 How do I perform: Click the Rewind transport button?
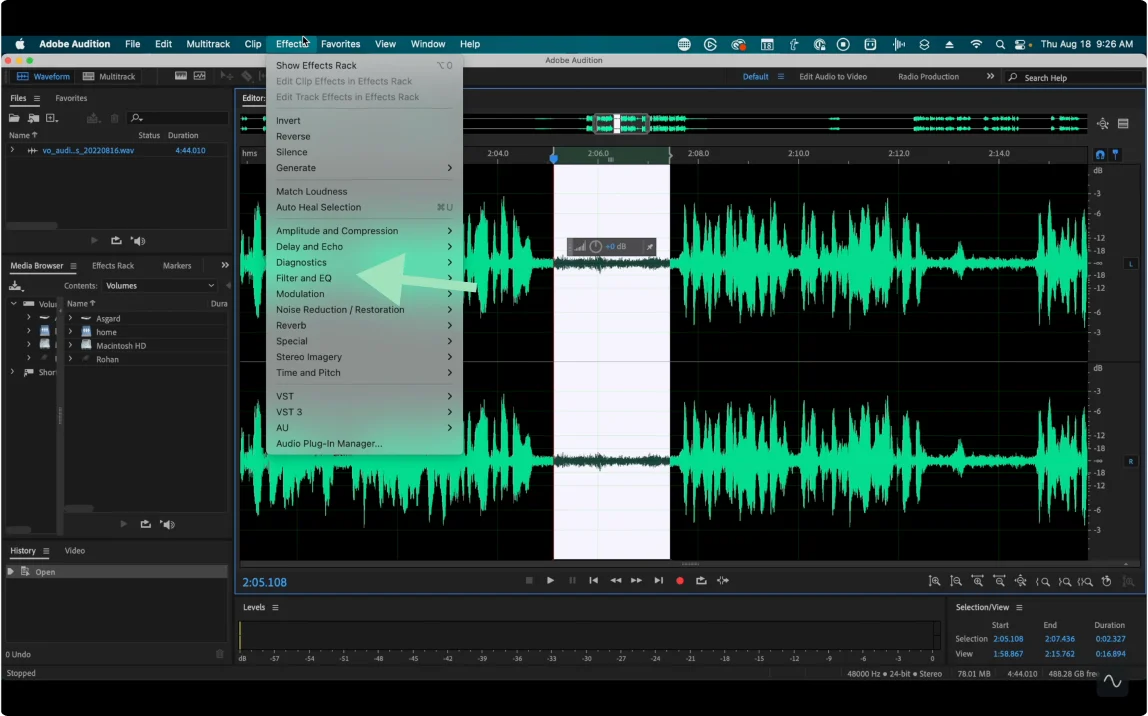615,581
